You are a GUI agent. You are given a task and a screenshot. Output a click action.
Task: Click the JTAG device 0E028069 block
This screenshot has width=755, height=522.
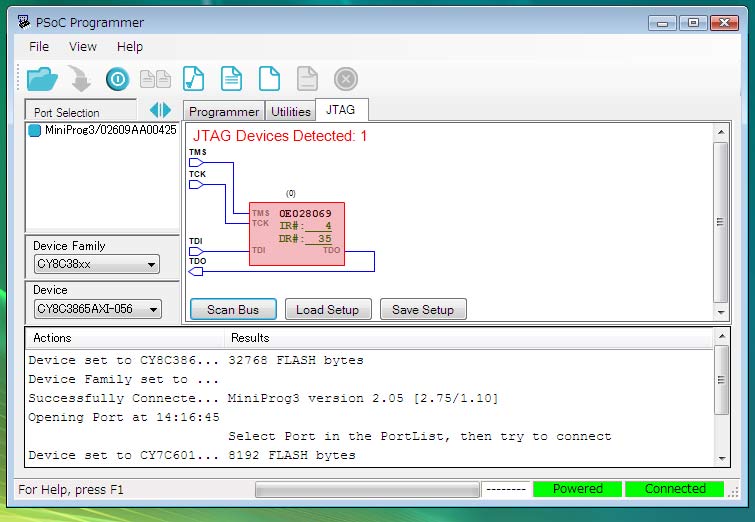(x=297, y=234)
